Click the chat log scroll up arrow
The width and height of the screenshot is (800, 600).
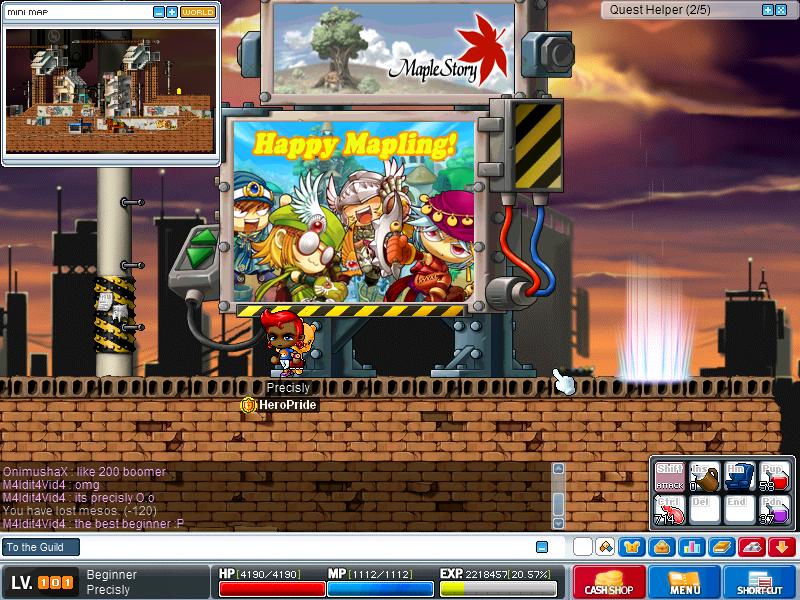click(559, 468)
